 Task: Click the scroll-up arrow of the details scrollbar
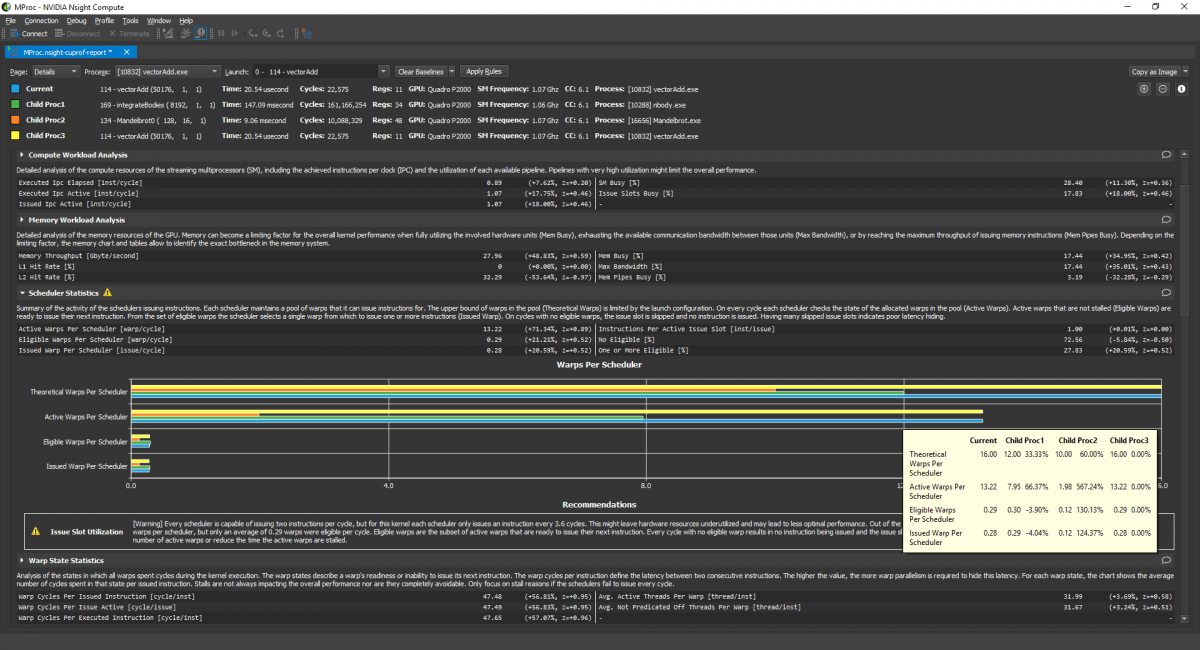(x=1185, y=153)
